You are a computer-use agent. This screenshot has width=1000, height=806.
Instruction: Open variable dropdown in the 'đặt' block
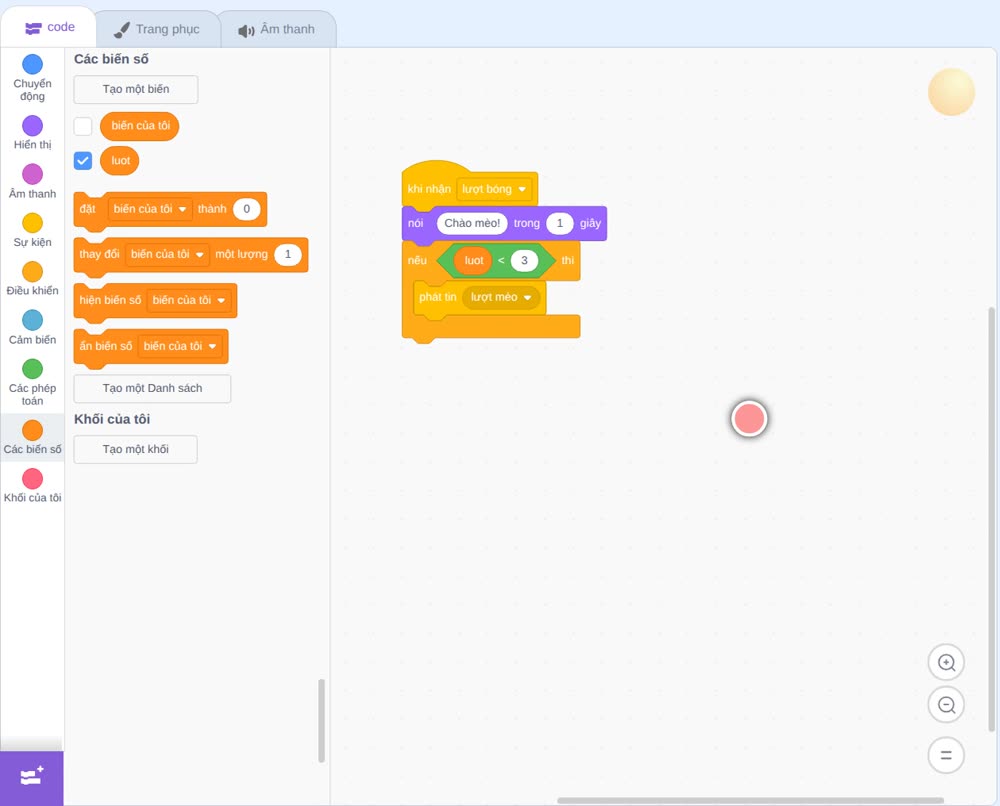(150, 209)
